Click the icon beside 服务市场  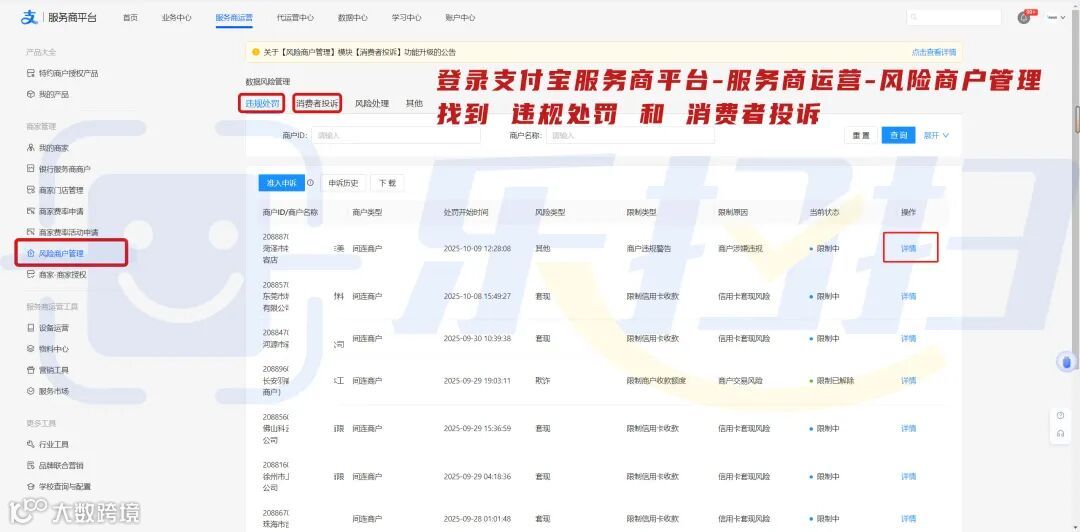coord(30,391)
